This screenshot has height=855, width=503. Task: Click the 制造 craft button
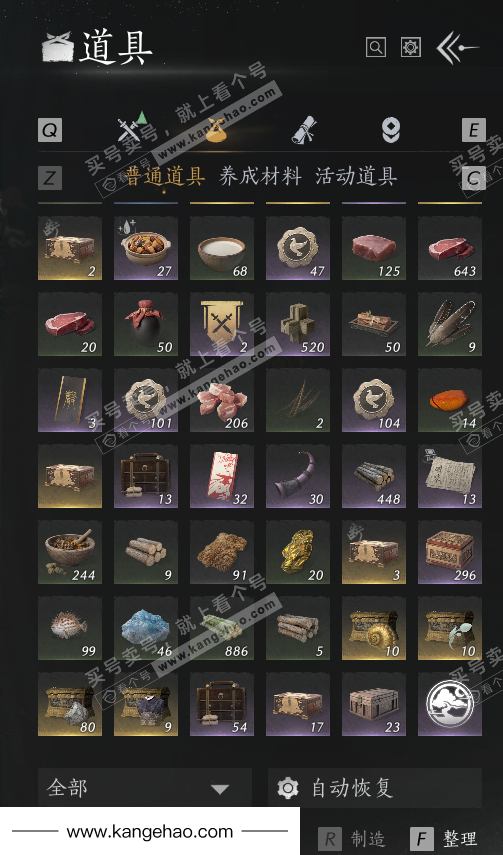tap(351, 838)
